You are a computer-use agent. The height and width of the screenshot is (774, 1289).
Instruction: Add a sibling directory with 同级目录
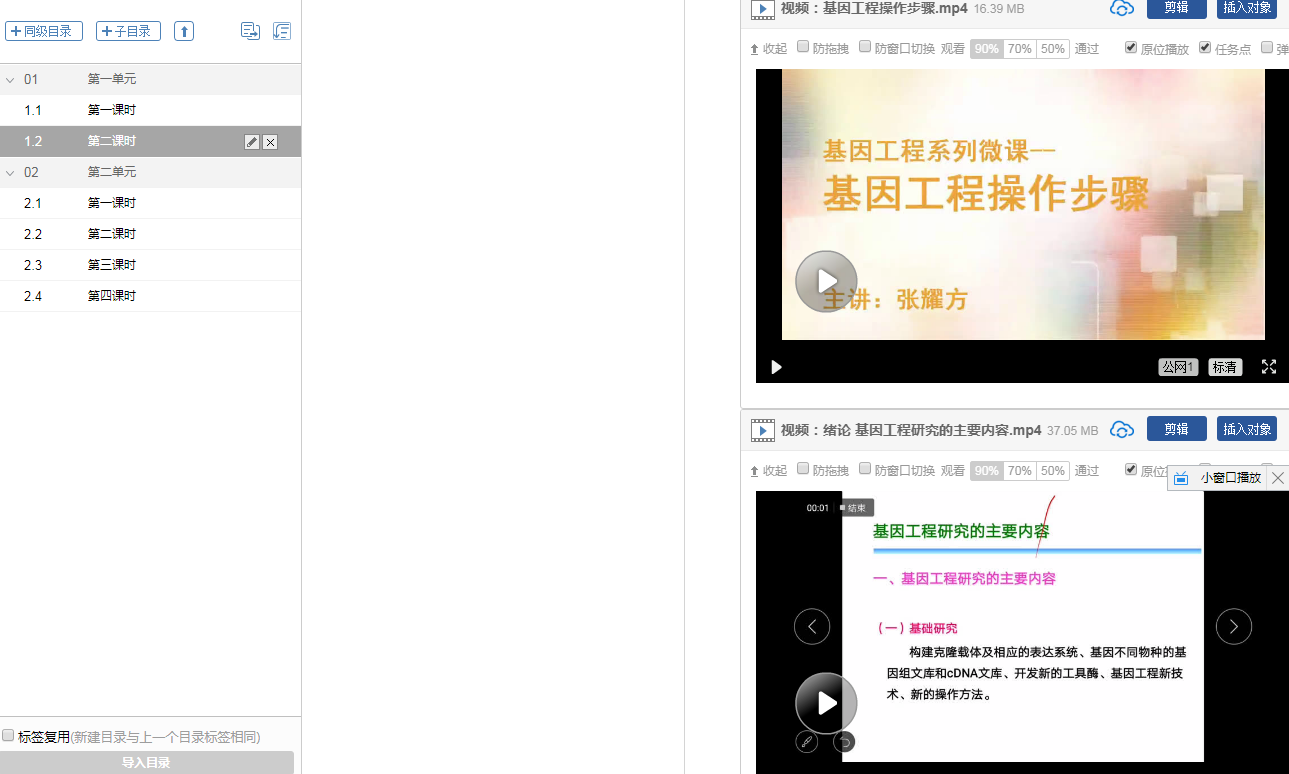pos(44,31)
